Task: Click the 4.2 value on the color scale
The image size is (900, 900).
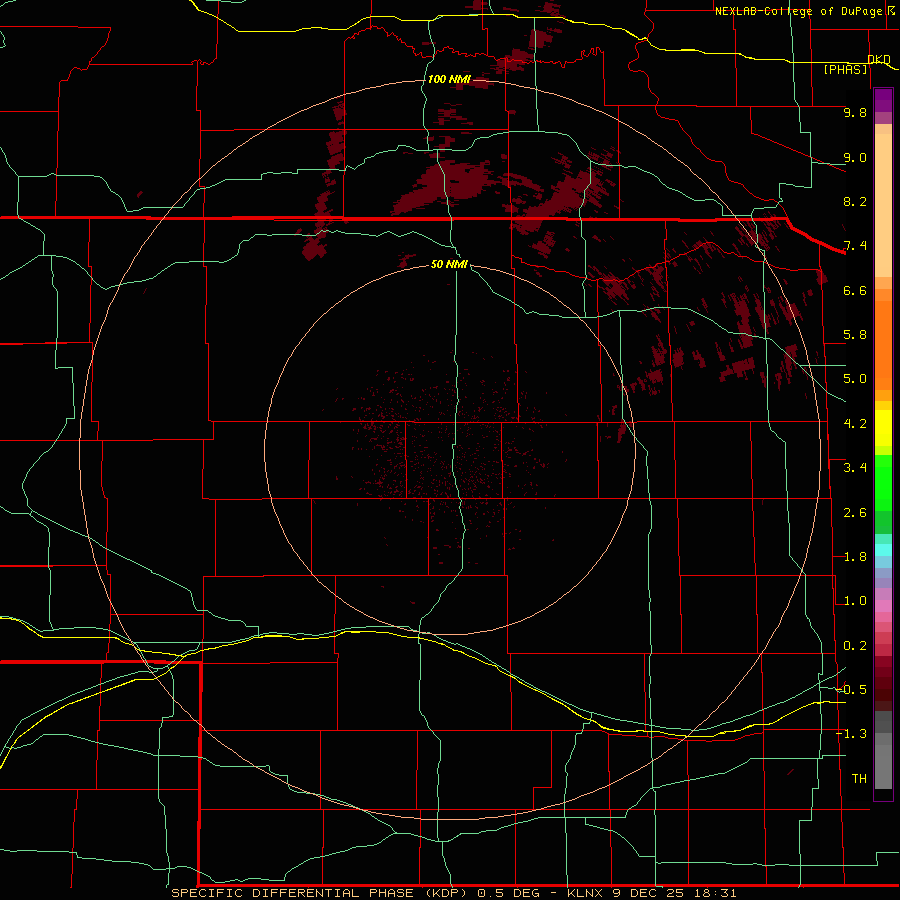Action: [x=855, y=424]
